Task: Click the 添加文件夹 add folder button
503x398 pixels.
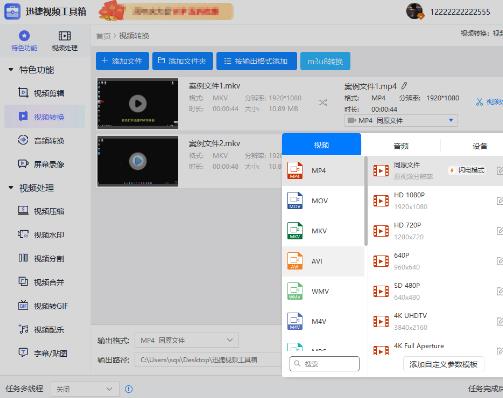Action: 182,61
